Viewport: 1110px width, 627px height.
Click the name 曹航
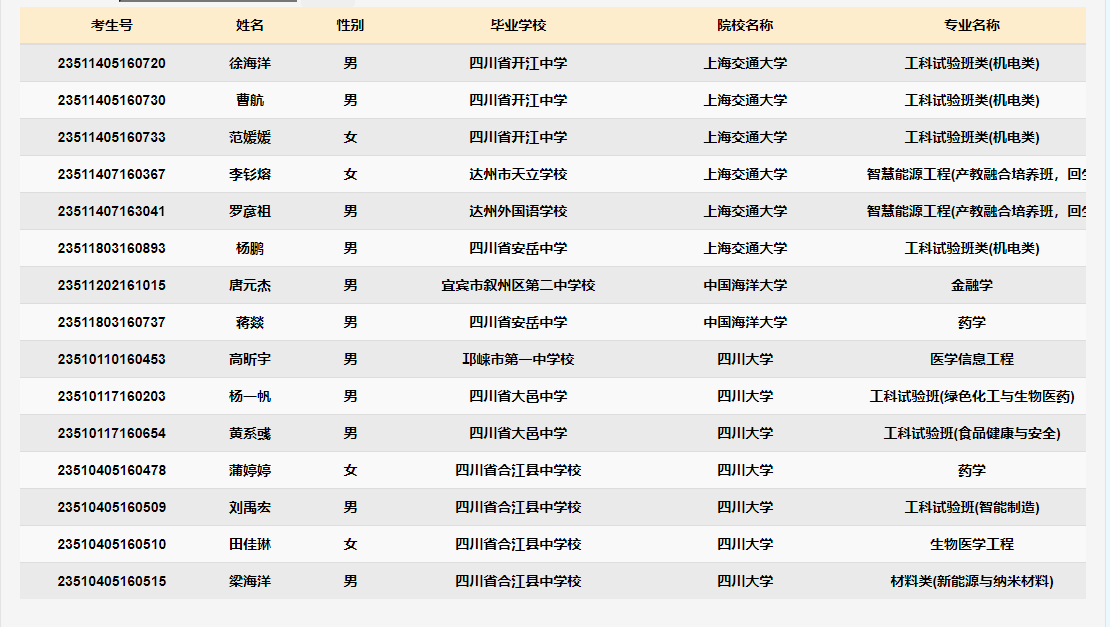[250, 100]
